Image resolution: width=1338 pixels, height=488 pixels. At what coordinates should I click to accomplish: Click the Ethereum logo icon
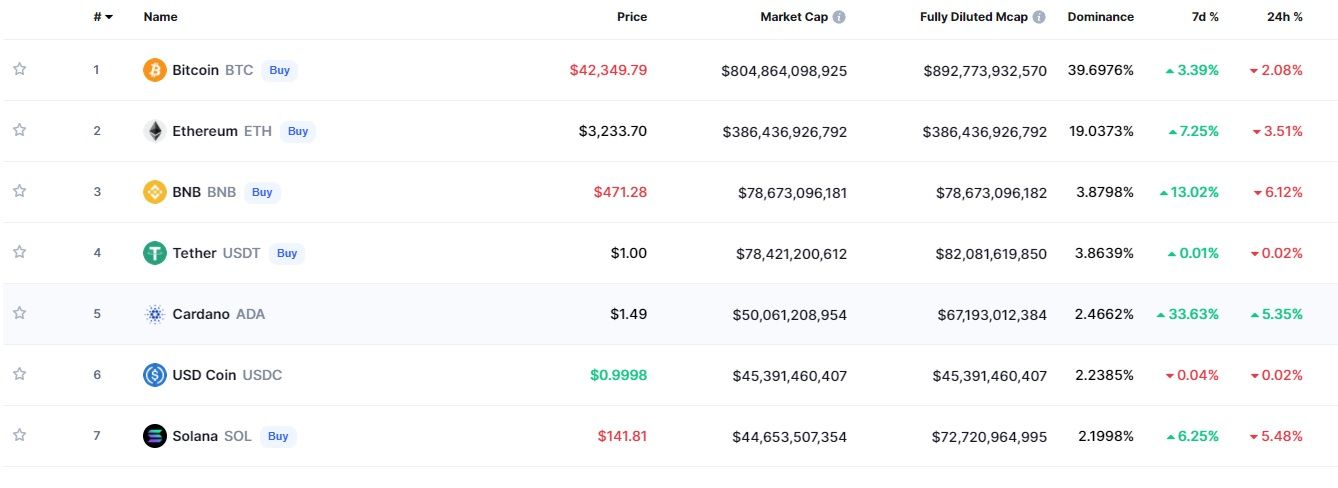click(x=155, y=131)
